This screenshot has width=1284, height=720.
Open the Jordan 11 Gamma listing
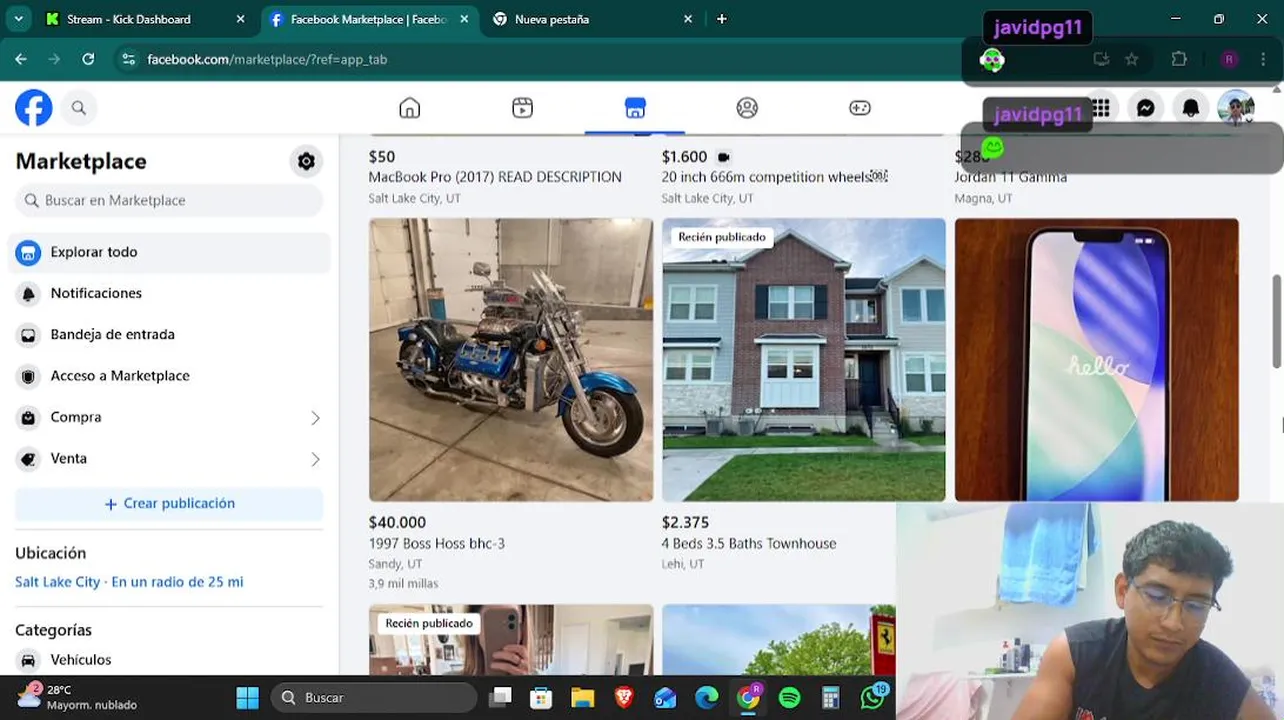pyautogui.click(x=1010, y=177)
